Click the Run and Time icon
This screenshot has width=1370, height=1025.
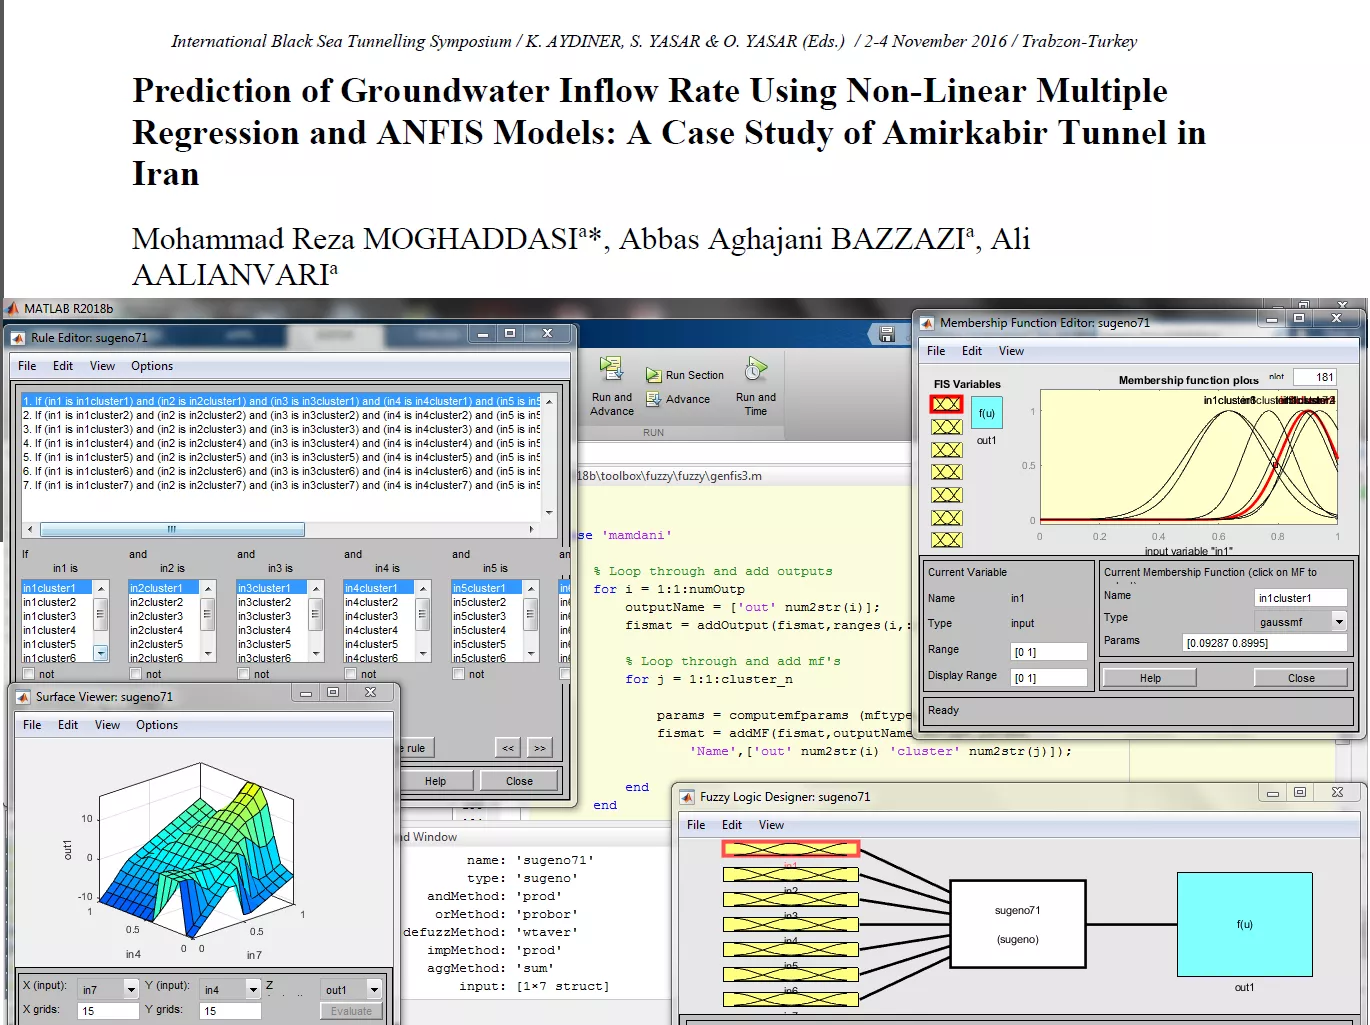click(756, 370)
